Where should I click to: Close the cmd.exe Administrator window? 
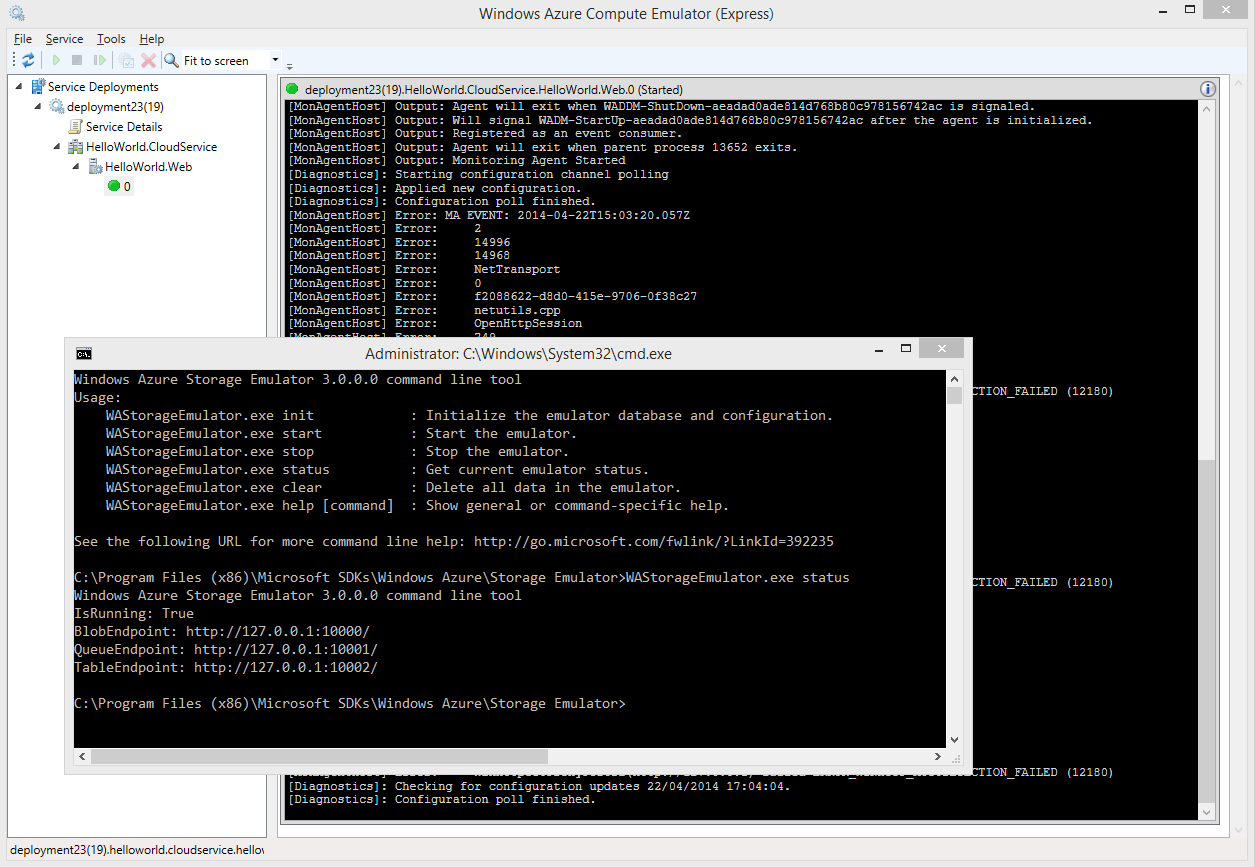[943, 349]
